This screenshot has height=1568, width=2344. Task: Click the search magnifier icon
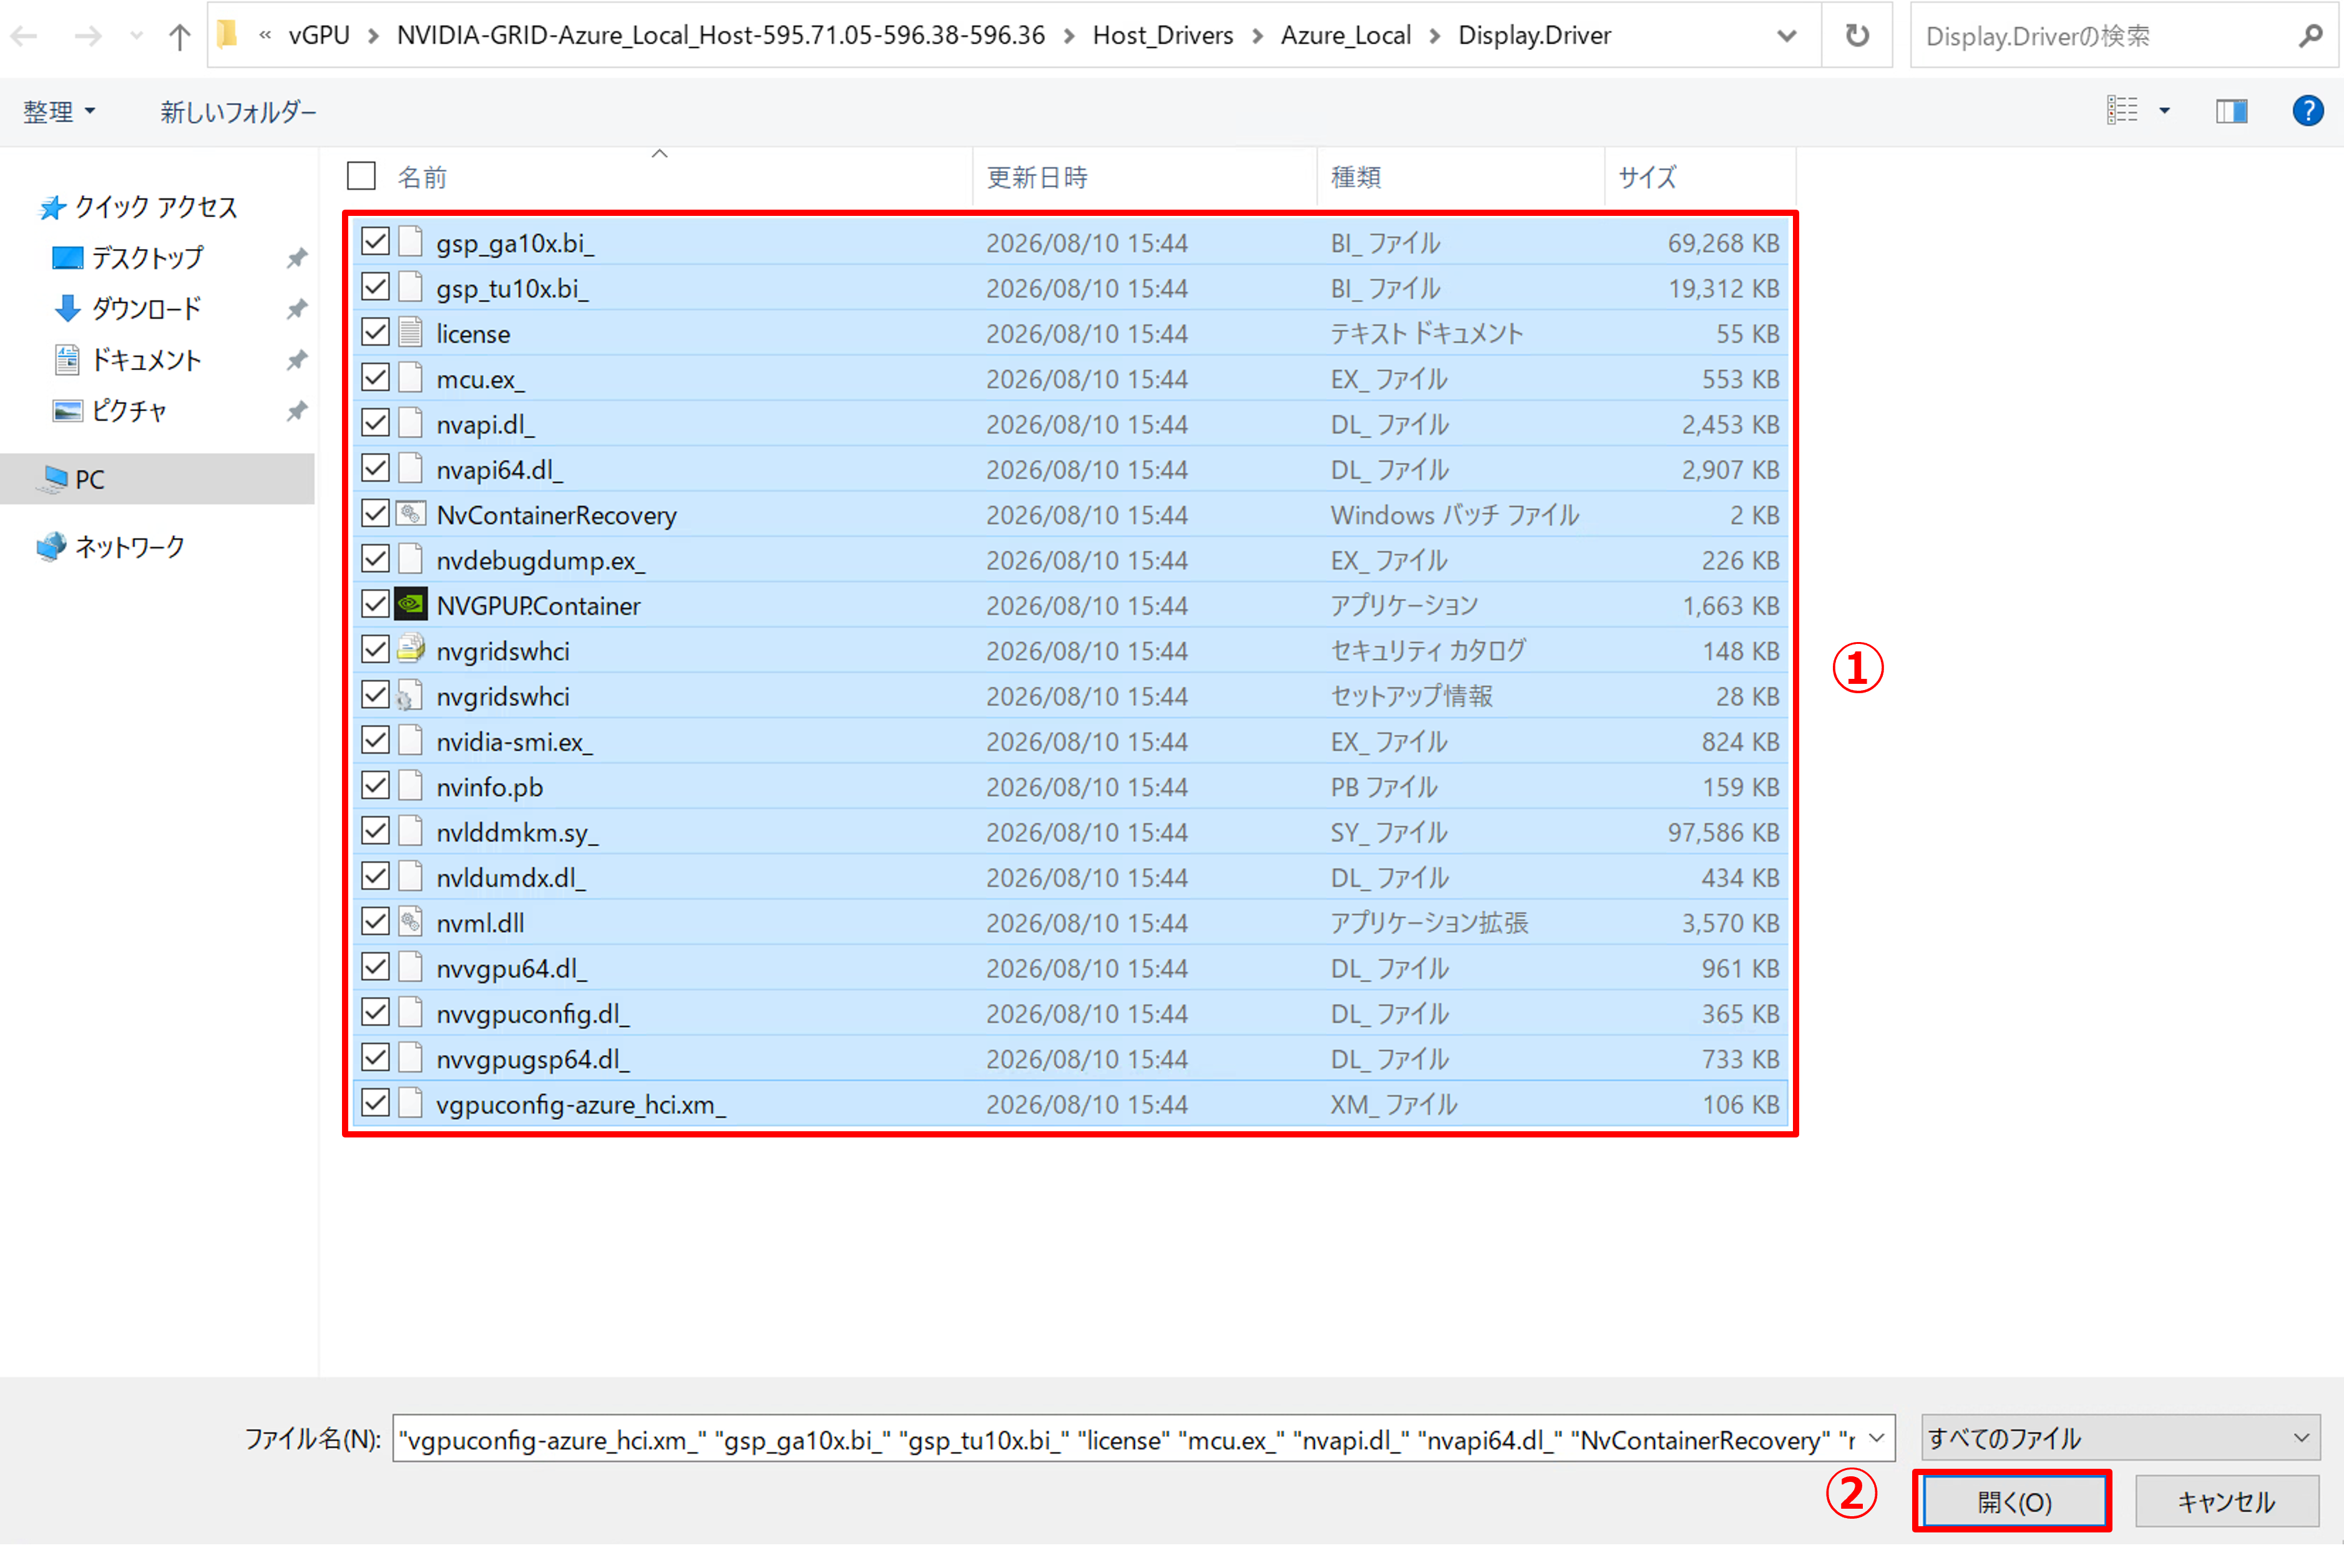coord(2310,36)
